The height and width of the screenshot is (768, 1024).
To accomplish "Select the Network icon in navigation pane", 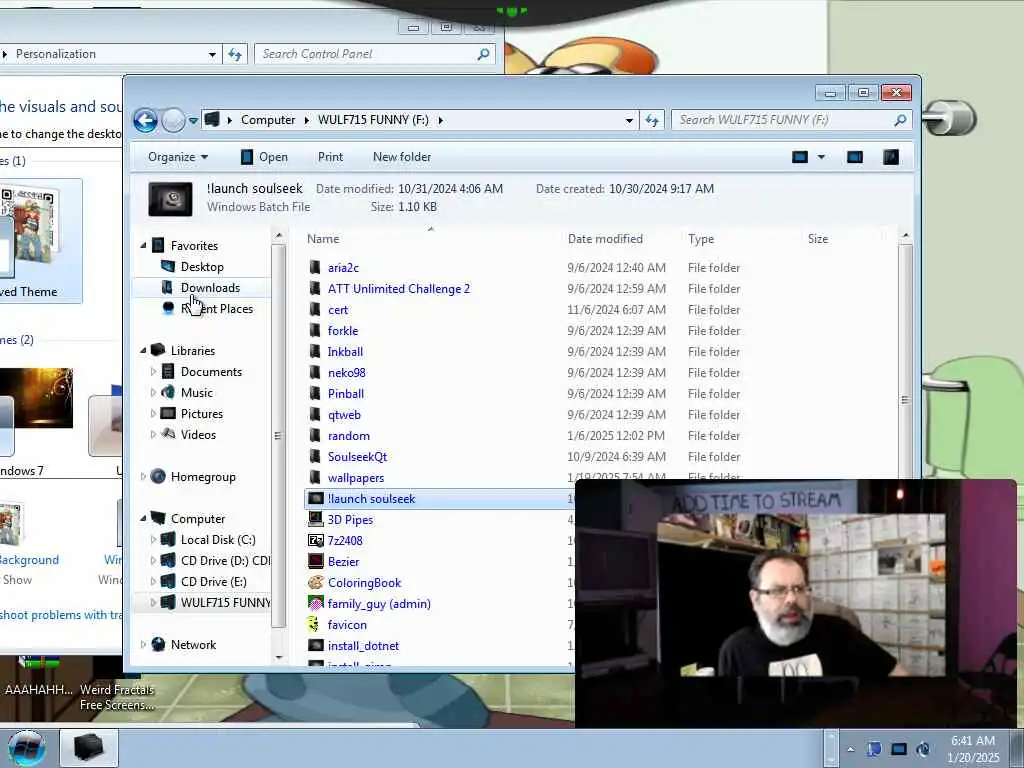I will tap(158, 645).
